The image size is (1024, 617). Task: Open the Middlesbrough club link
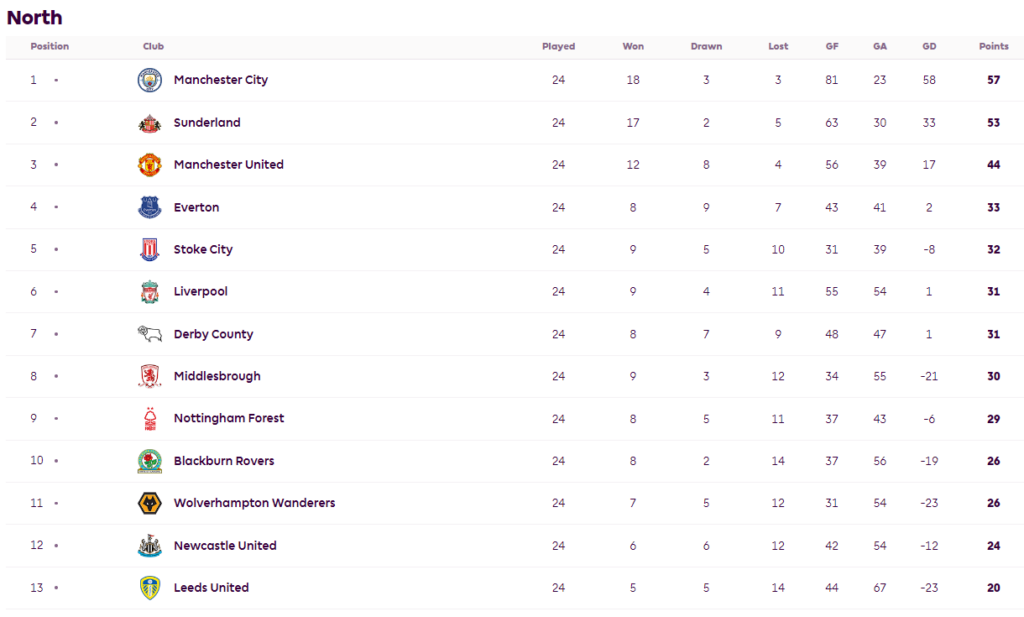coord(217,376)
